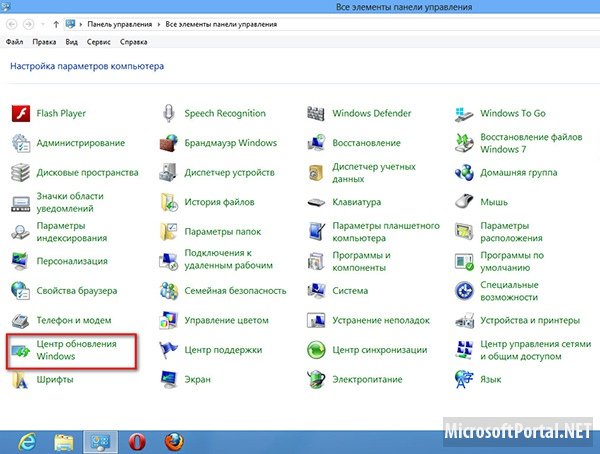Open the Экран link
Viewport: 600px width, 454px height.
197,380
